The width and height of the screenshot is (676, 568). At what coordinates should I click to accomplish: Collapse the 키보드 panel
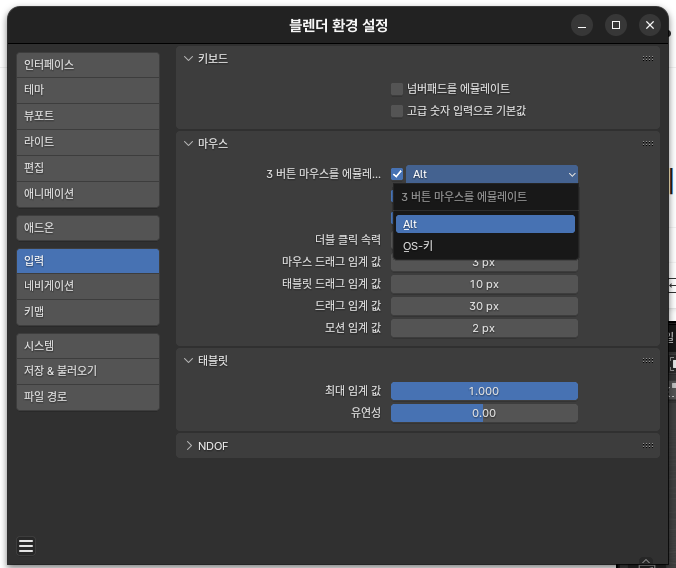click(188, 59)
